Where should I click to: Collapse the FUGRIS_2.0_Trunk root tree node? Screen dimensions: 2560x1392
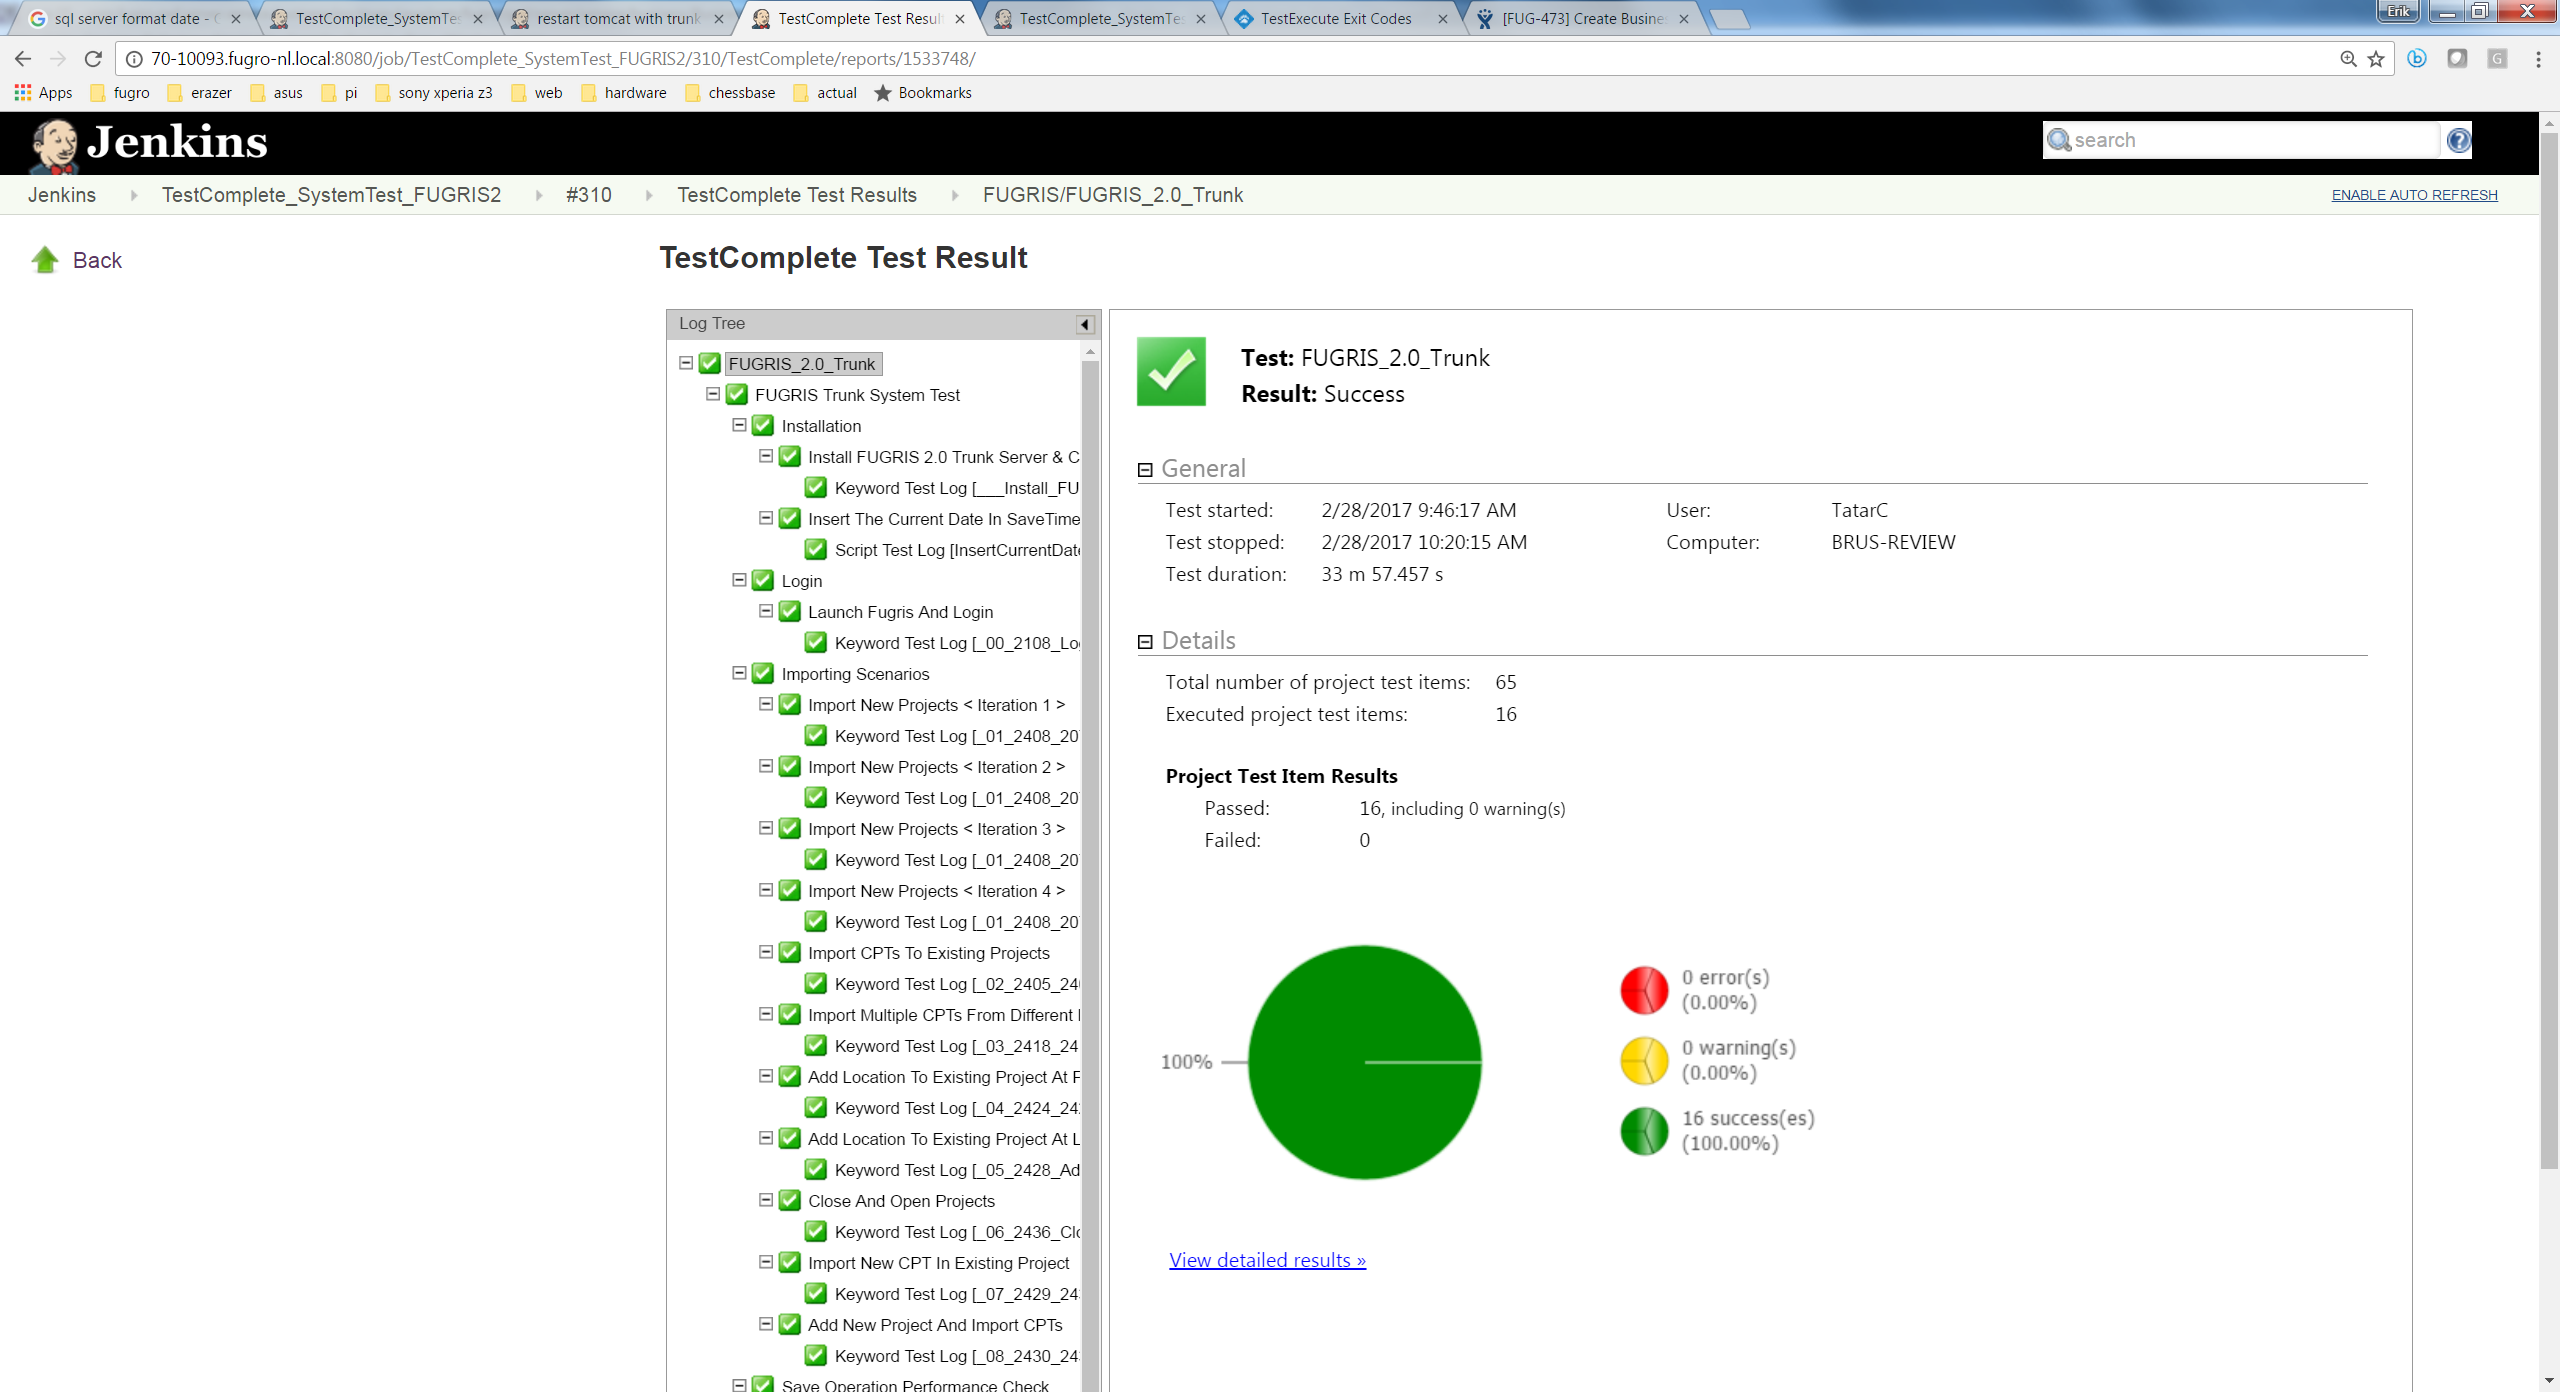coord(686,364)
